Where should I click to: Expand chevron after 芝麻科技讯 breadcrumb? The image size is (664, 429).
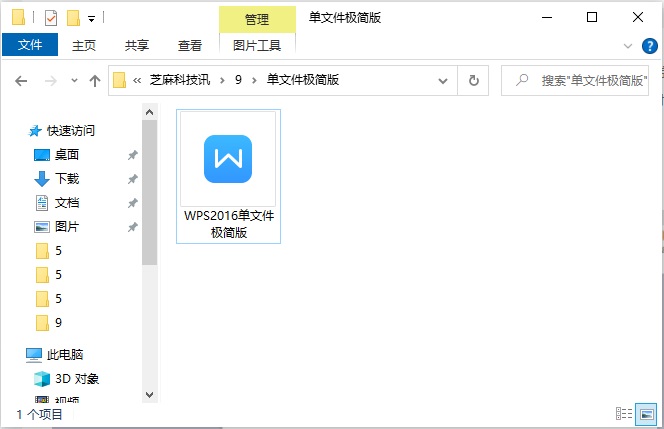point(222,80)
